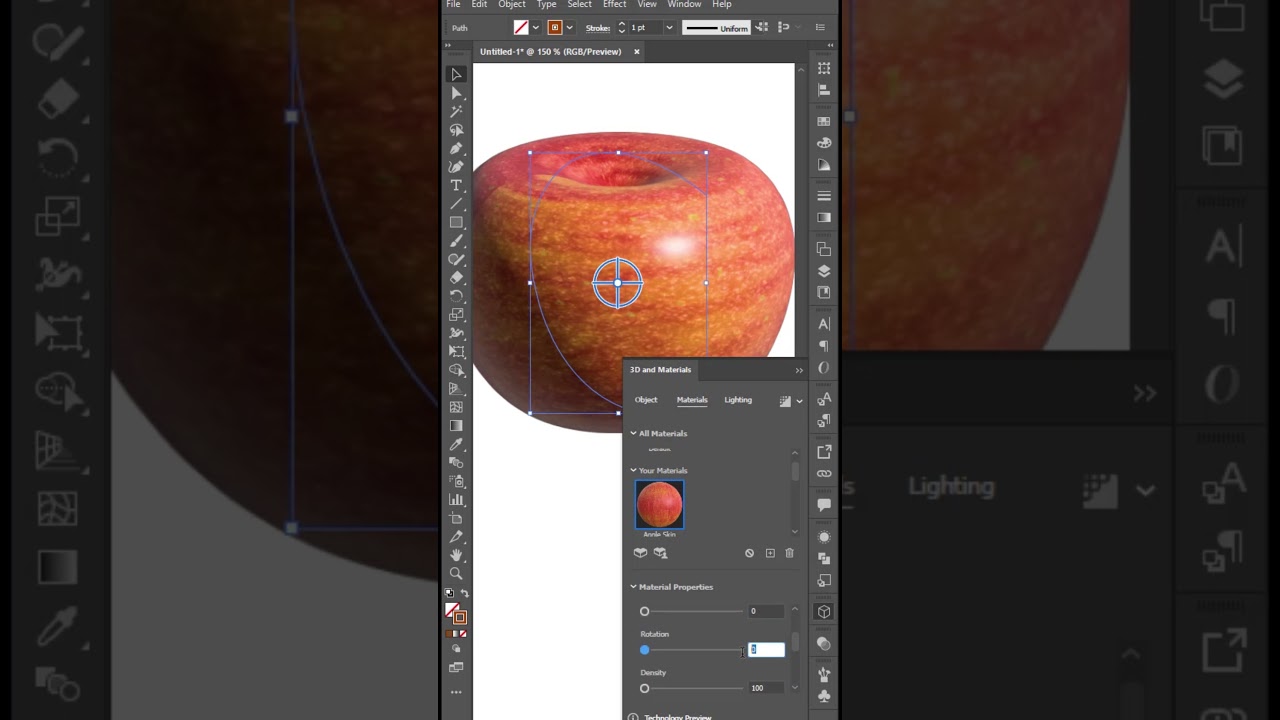Select the Pen tool
This screenshot has width=1280, height=720.
pyautogui.click(x=456, y=148)
